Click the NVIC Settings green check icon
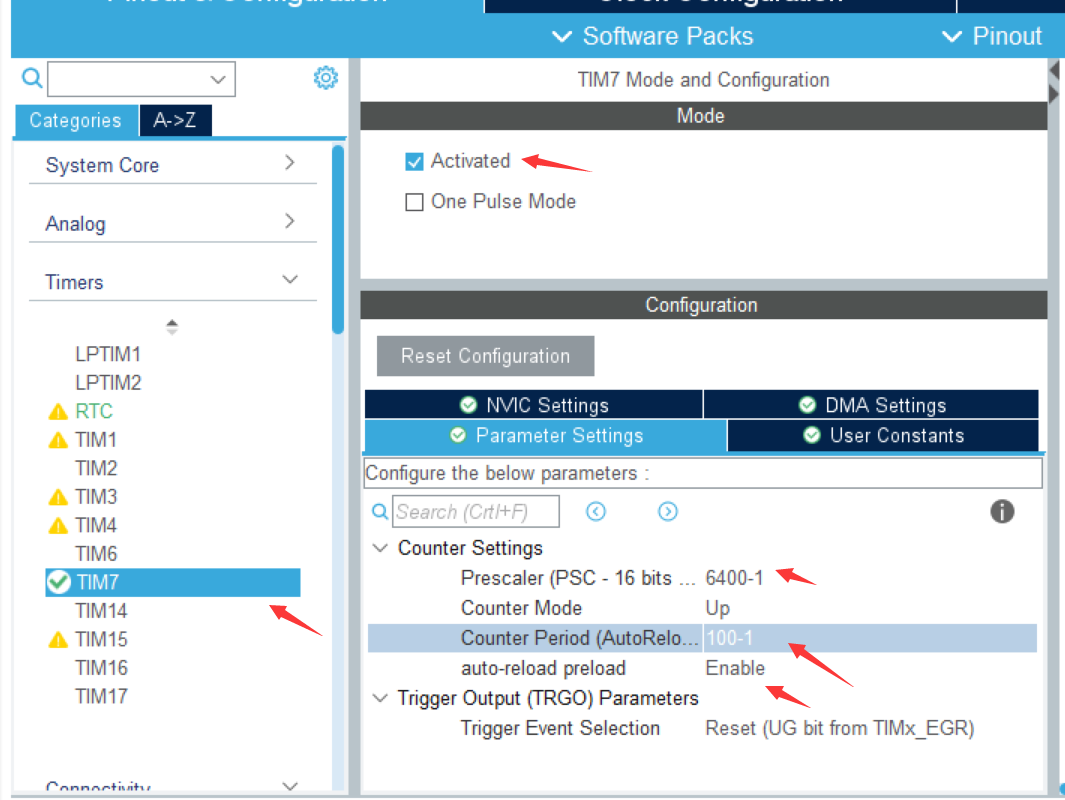Image resolution: width=1065 pixels, height=800 pixels. click(468, 405)
